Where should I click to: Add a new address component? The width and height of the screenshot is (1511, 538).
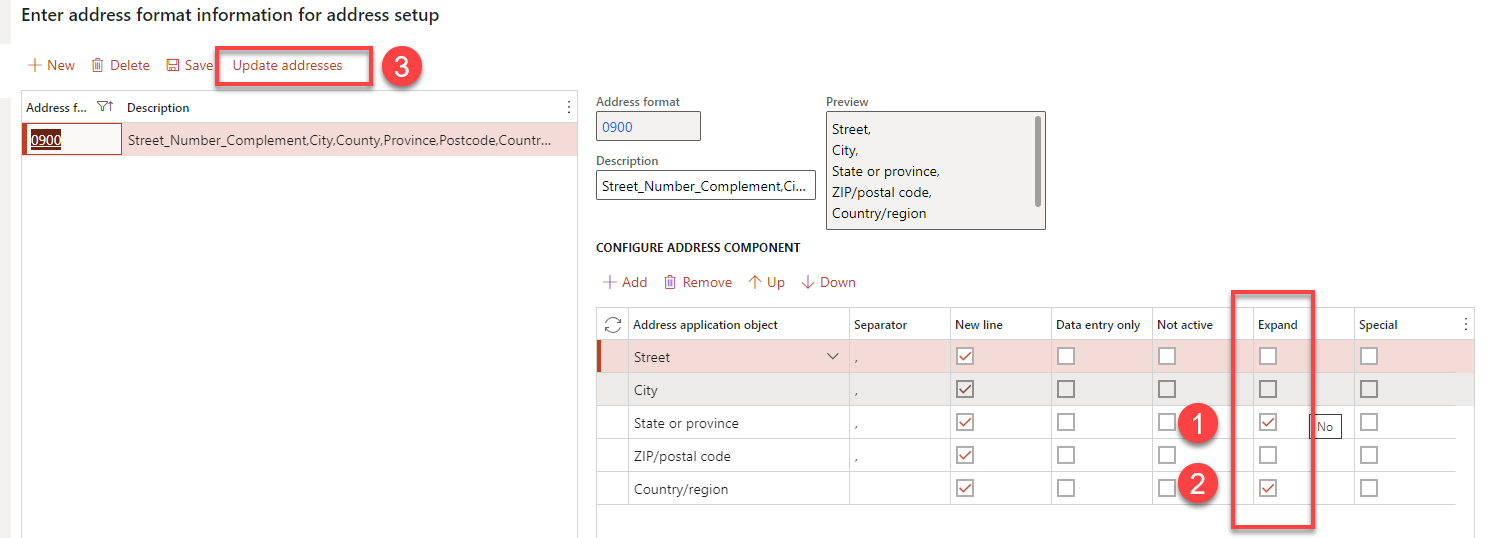pyautogui.click(x=625, y=282)
